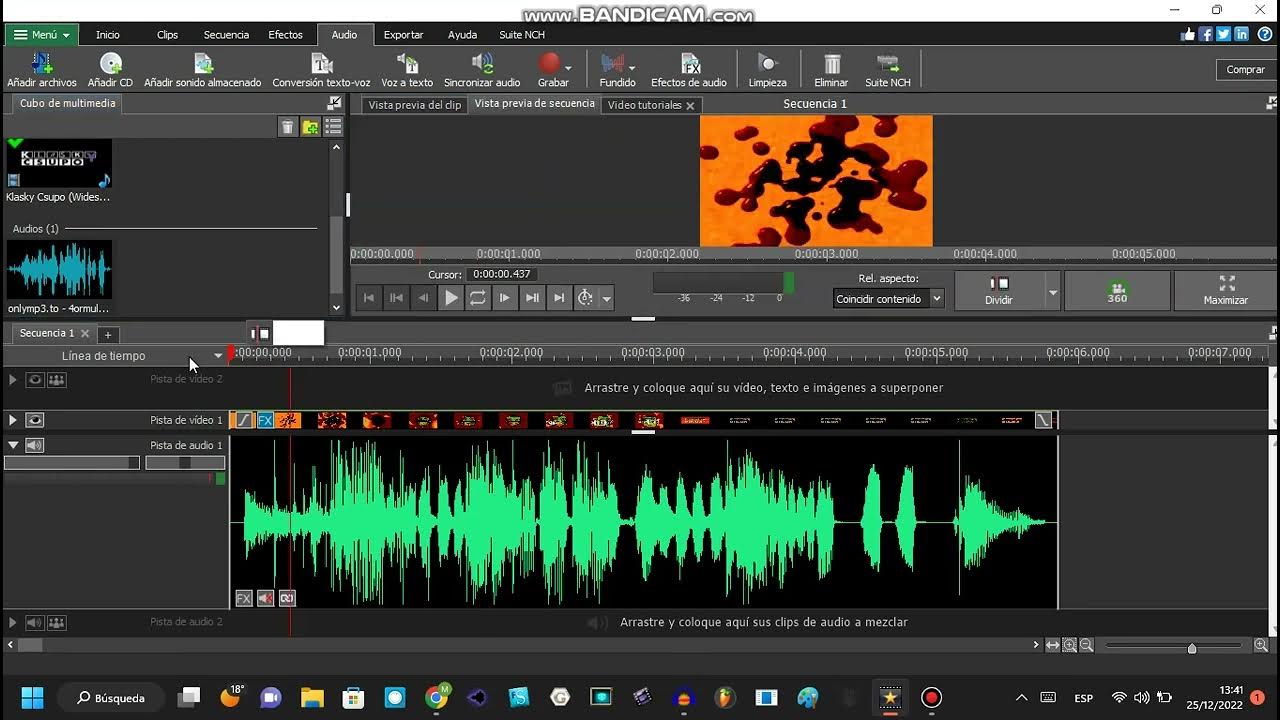Toggle loop playback
The image size is (1280, 720).
point(478,298)
